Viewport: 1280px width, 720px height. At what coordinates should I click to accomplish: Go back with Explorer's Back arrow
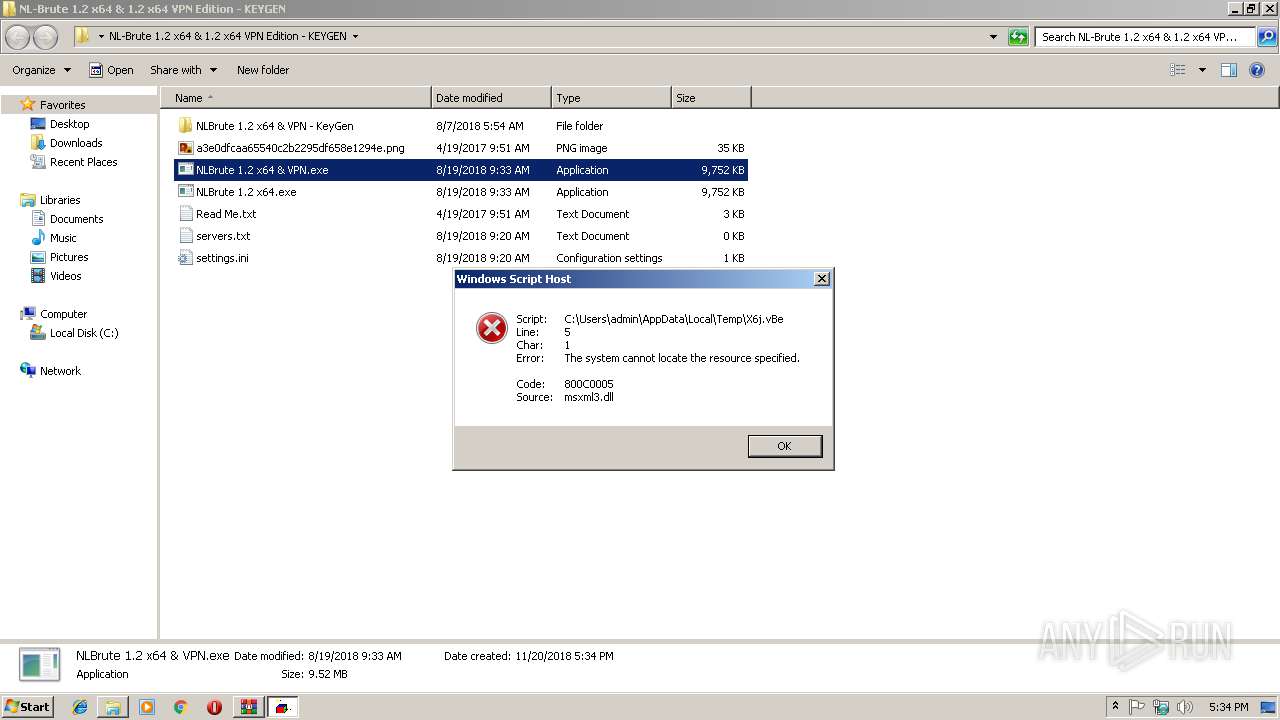click(x=18, y=37)
